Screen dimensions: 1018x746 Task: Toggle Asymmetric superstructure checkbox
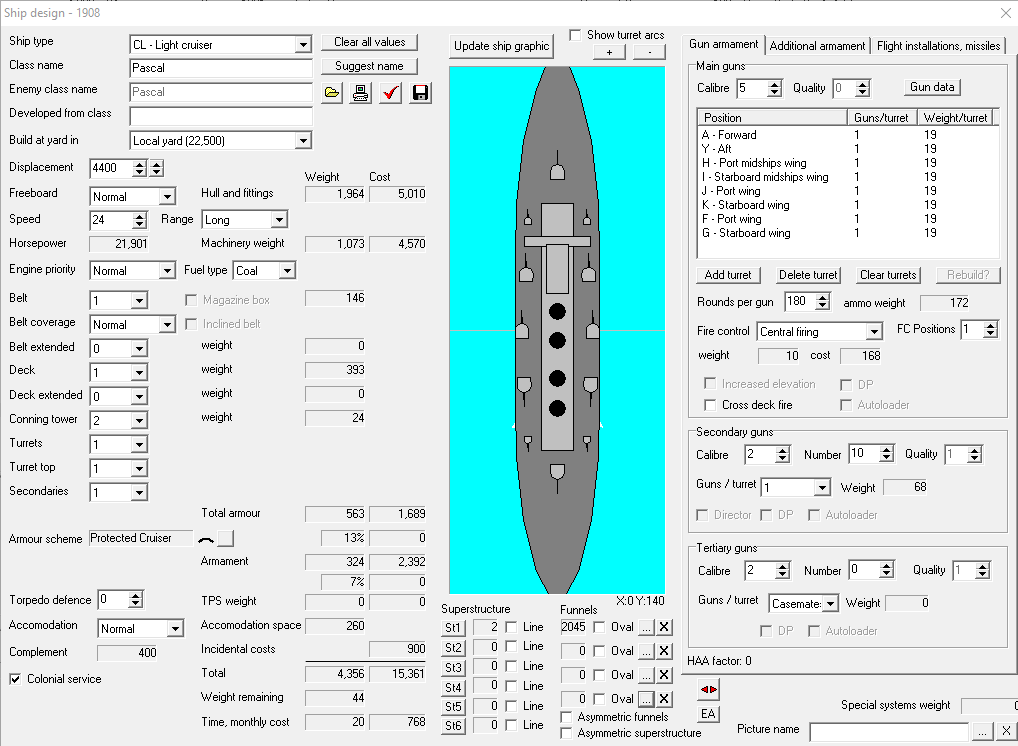pyautogui.click(x=566, y=733)
